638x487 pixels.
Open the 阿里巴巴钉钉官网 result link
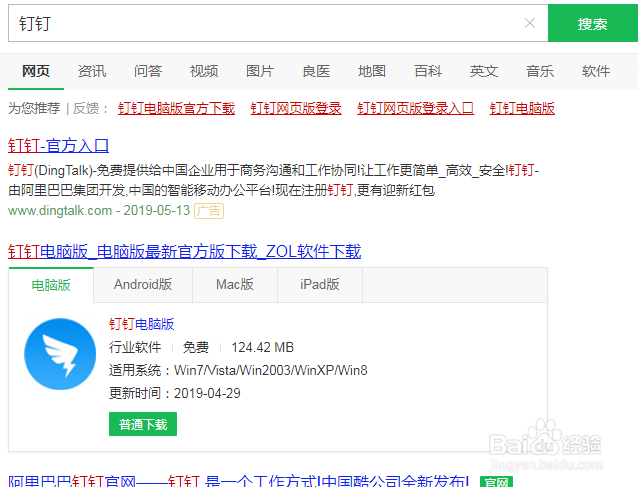point(238,481)
